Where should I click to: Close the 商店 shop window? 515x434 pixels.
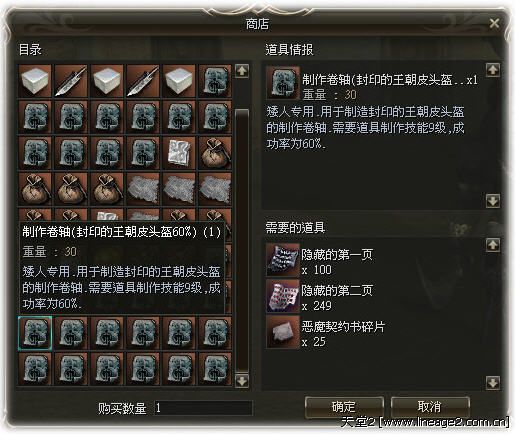(494, 23)
